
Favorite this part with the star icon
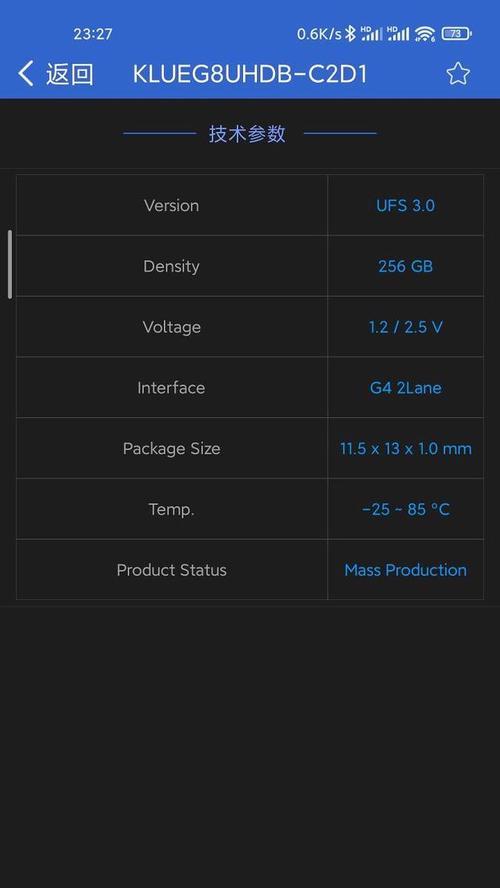coord(458,74)
